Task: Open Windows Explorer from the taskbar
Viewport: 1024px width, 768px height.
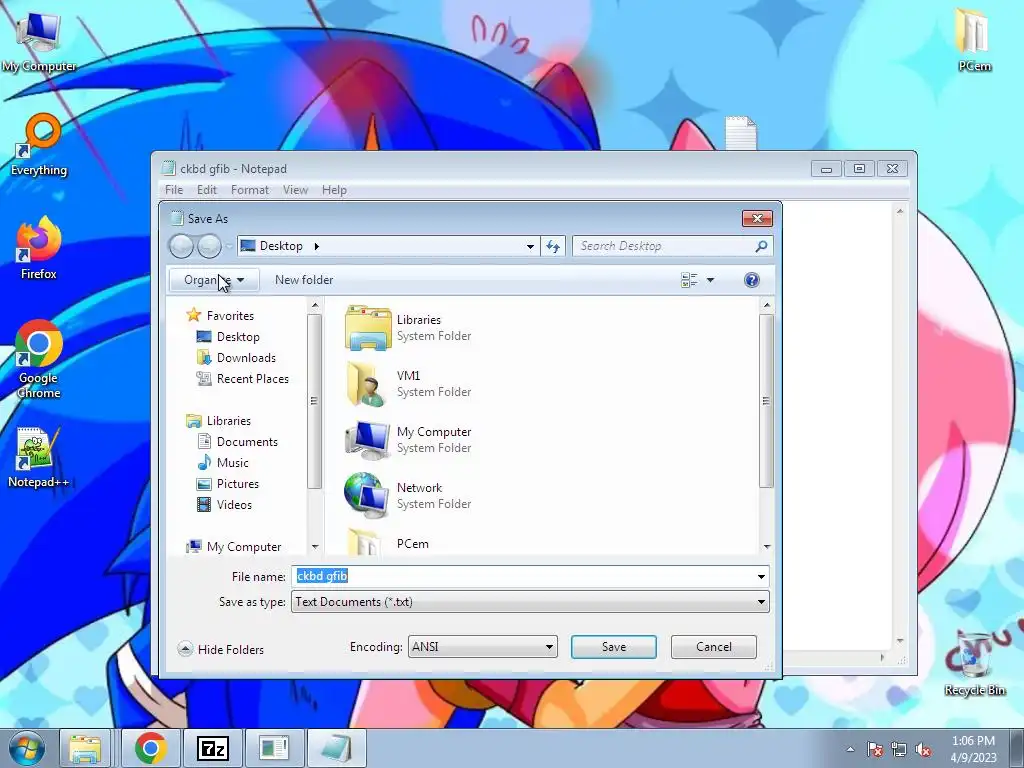Action: [x=85, y=748]
